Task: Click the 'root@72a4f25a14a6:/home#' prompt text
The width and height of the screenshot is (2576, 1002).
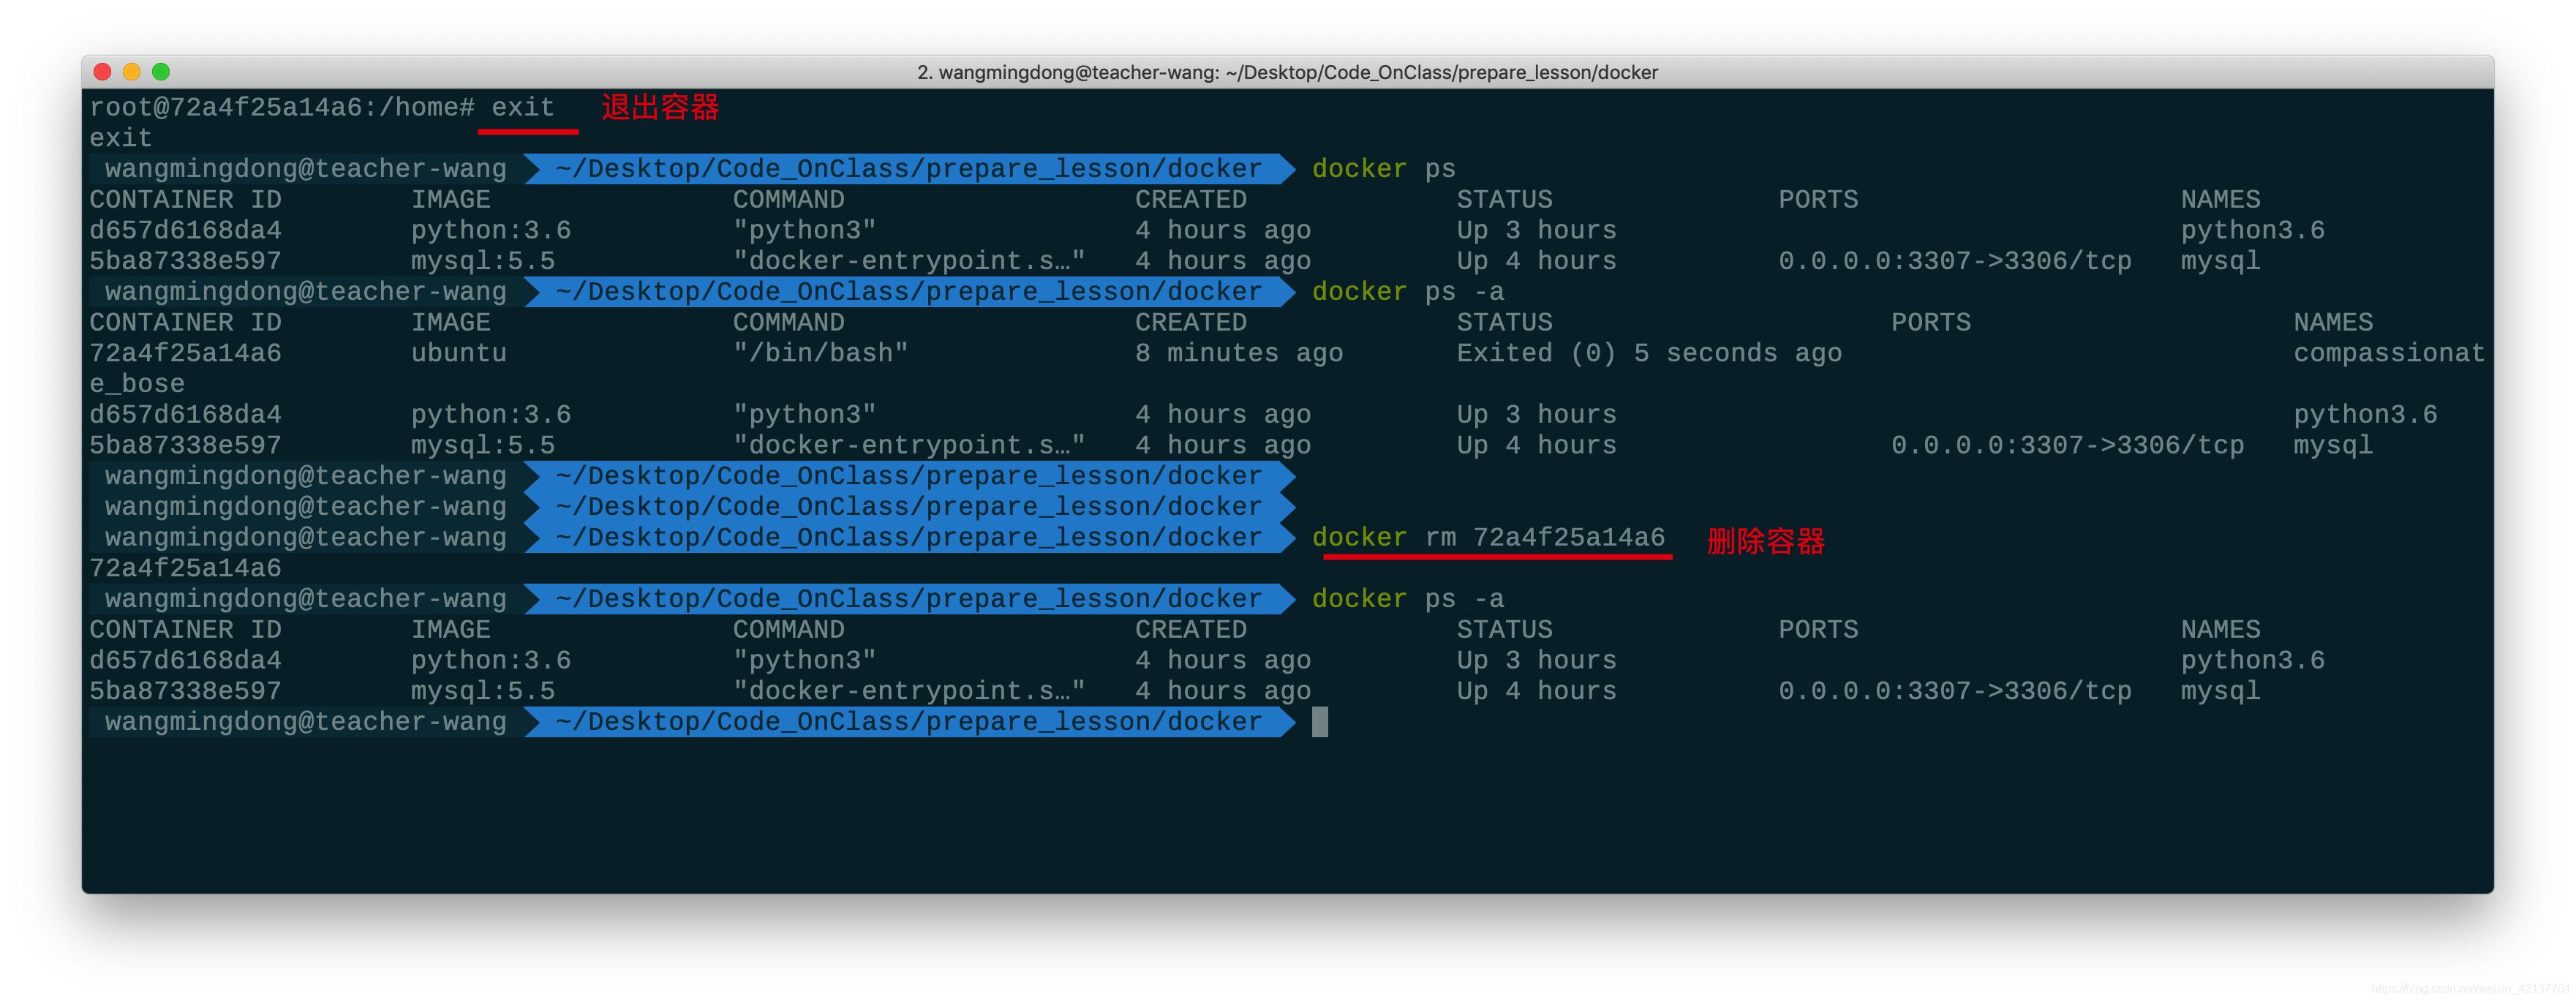Action: point(281,107)
